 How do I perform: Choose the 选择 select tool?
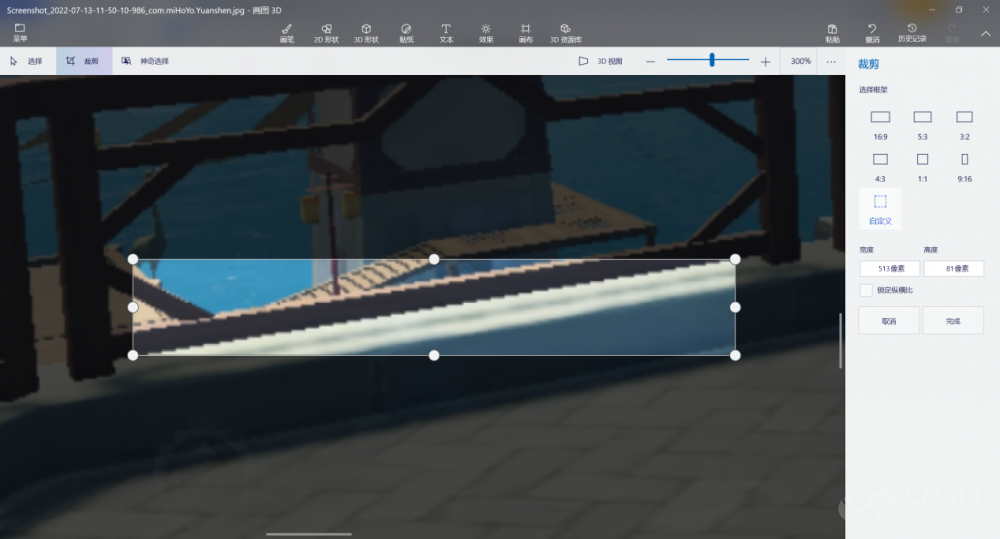point(26,61)
